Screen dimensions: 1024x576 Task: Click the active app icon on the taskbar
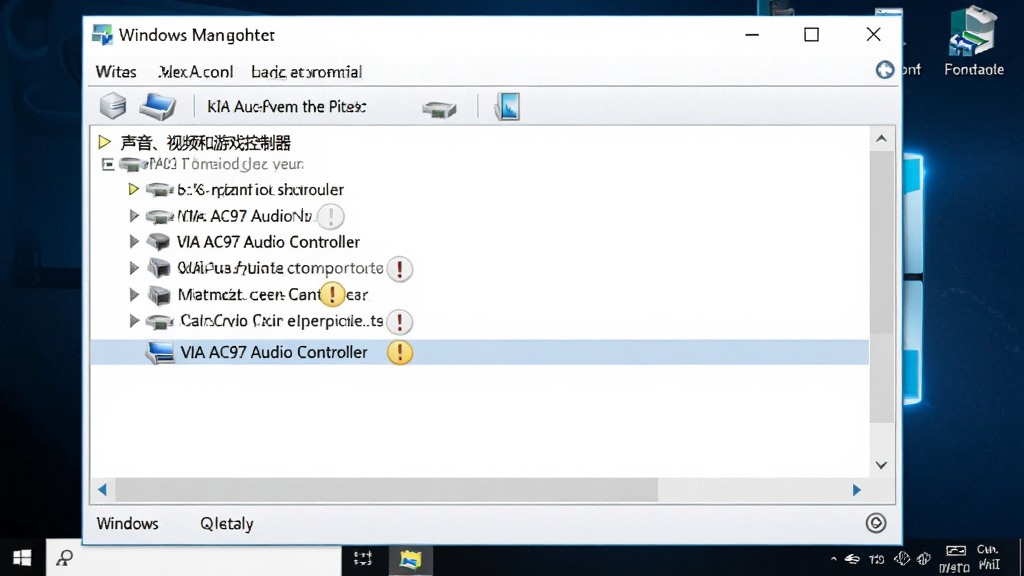pos(411,560)
